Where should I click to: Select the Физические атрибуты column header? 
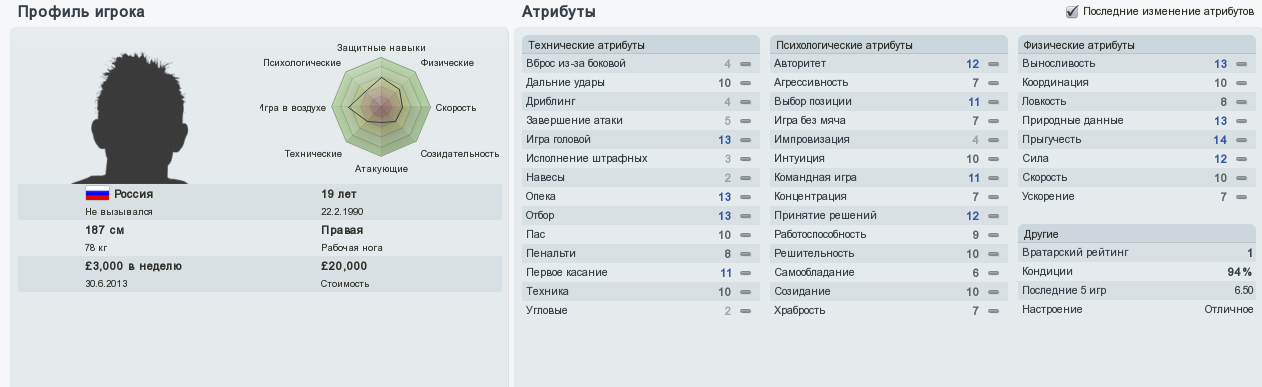(1137, 45)
